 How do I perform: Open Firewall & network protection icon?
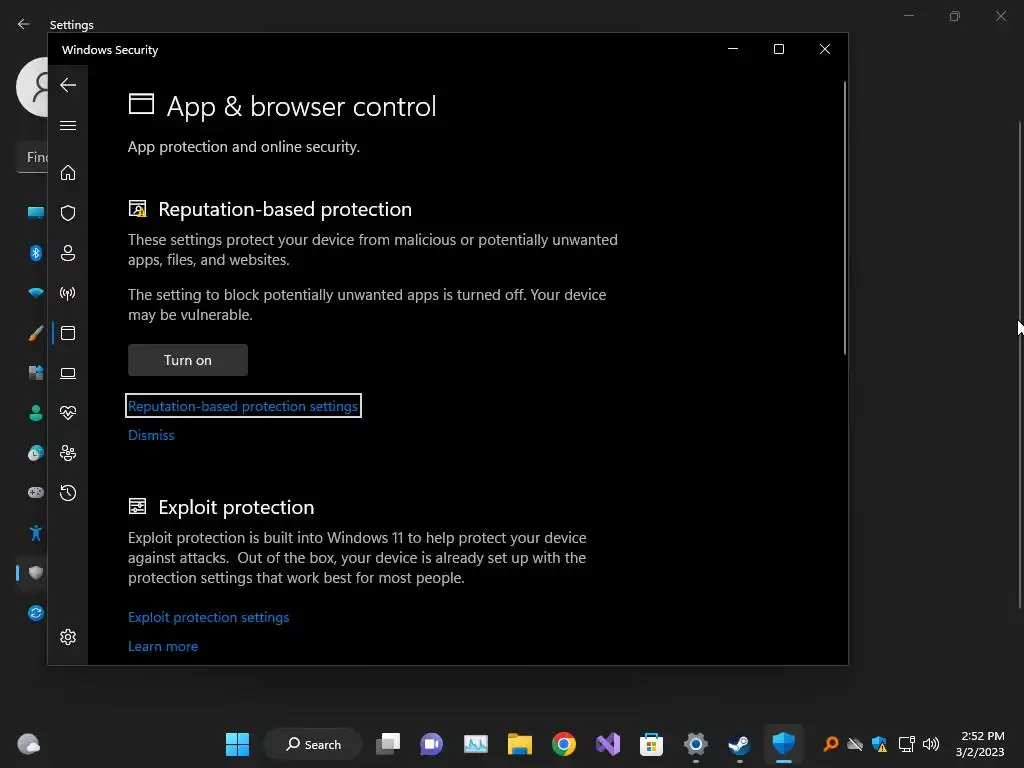click(68, 293)
